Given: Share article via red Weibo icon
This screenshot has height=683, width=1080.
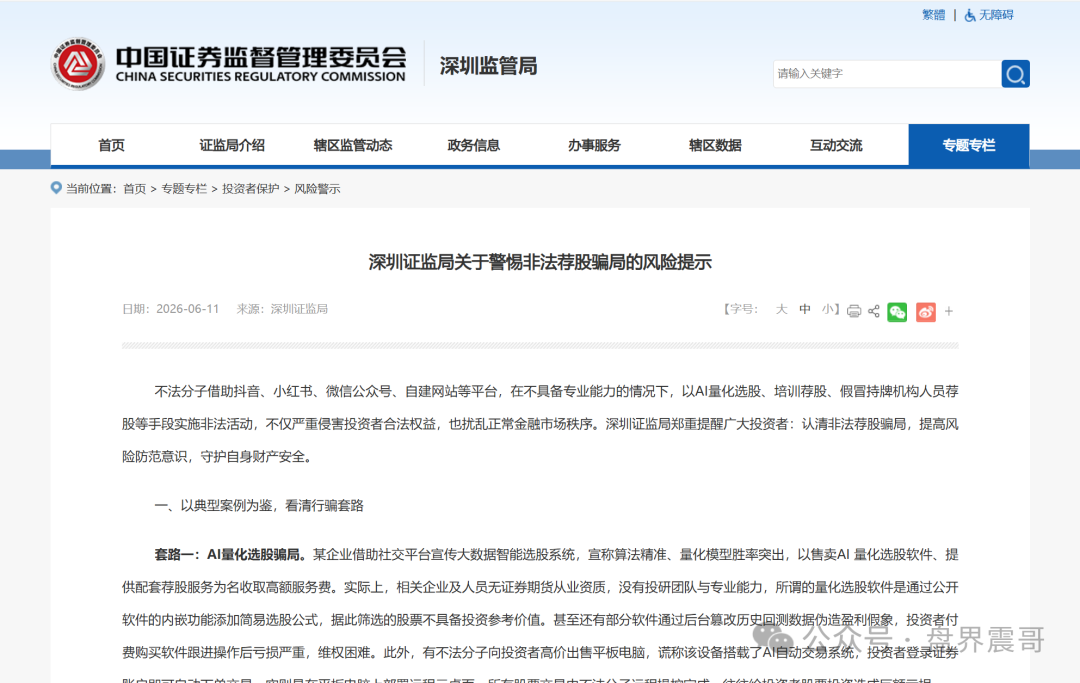Looking at the screenshot, I should (x=926, y=312).
